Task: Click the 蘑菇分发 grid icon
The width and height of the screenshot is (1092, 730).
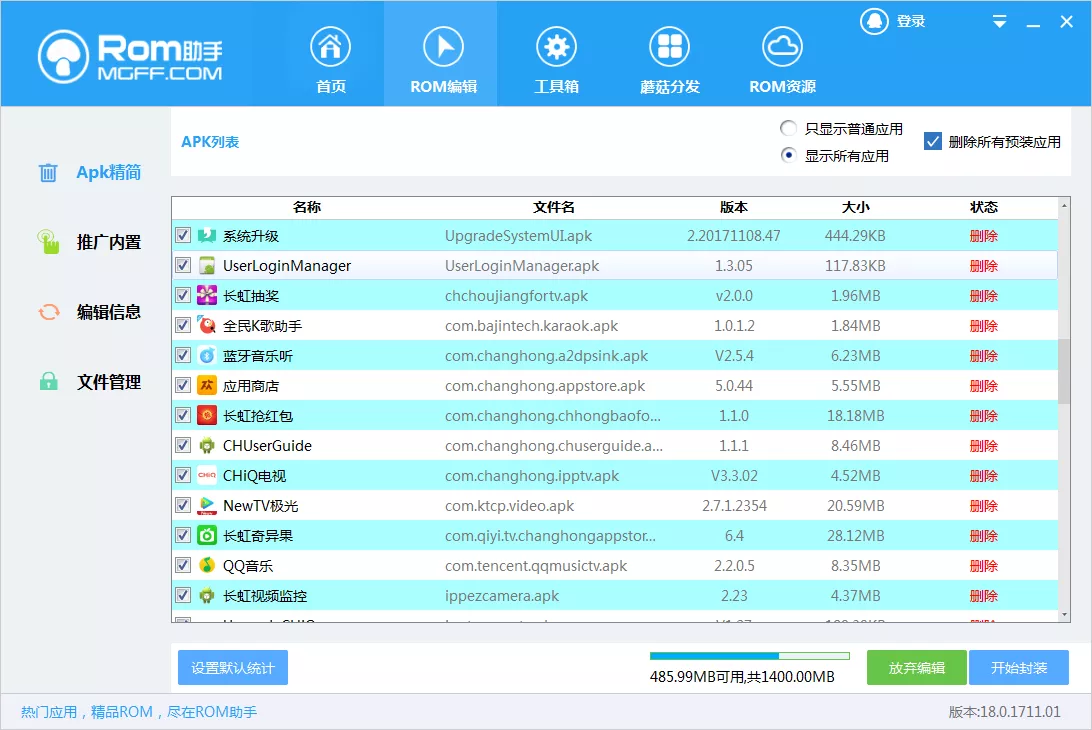Action: click(670, 44)
